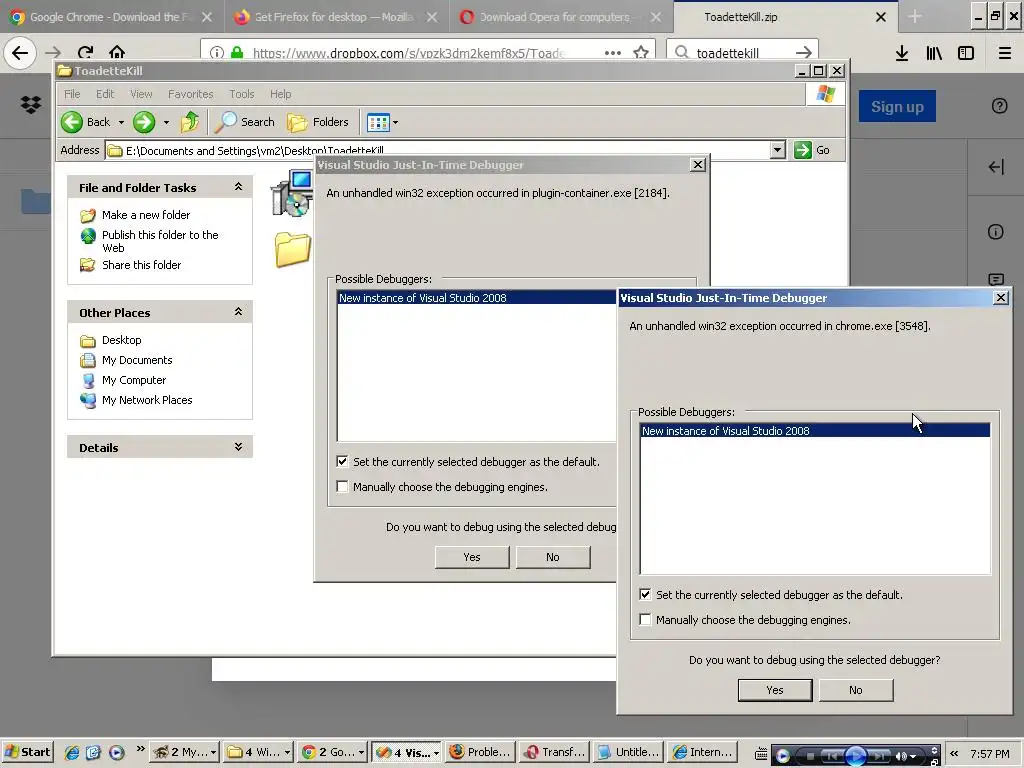Expand the Details panel
Viewport: 1024px width, 768px height.
tap(238, 447)
